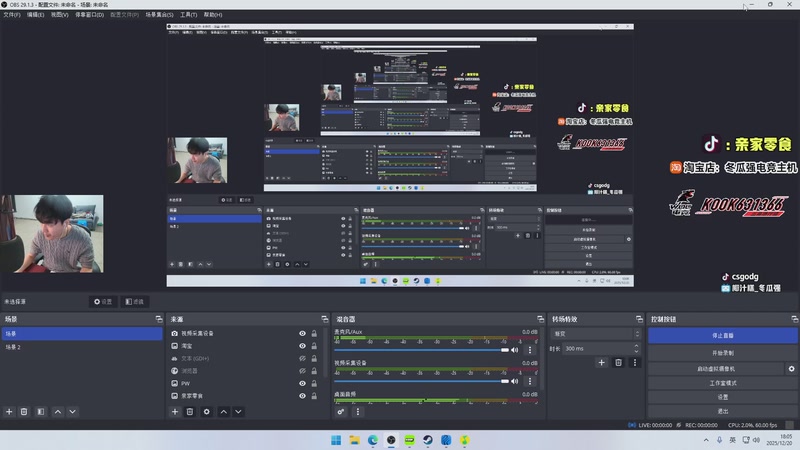Open File Explorer from the taskbar

pyautogui.click(x=355, y=440)
